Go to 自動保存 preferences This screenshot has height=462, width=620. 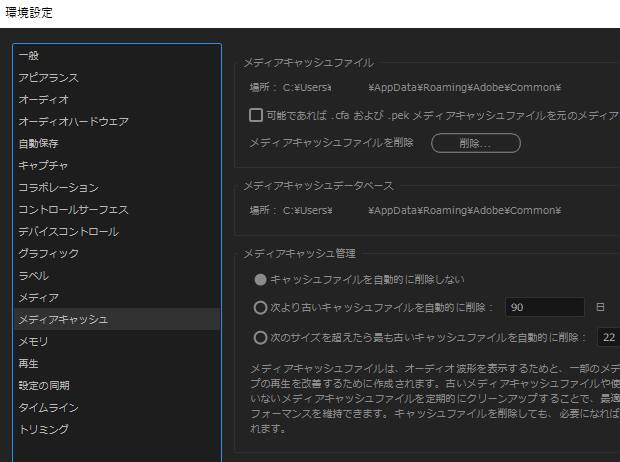39,144
